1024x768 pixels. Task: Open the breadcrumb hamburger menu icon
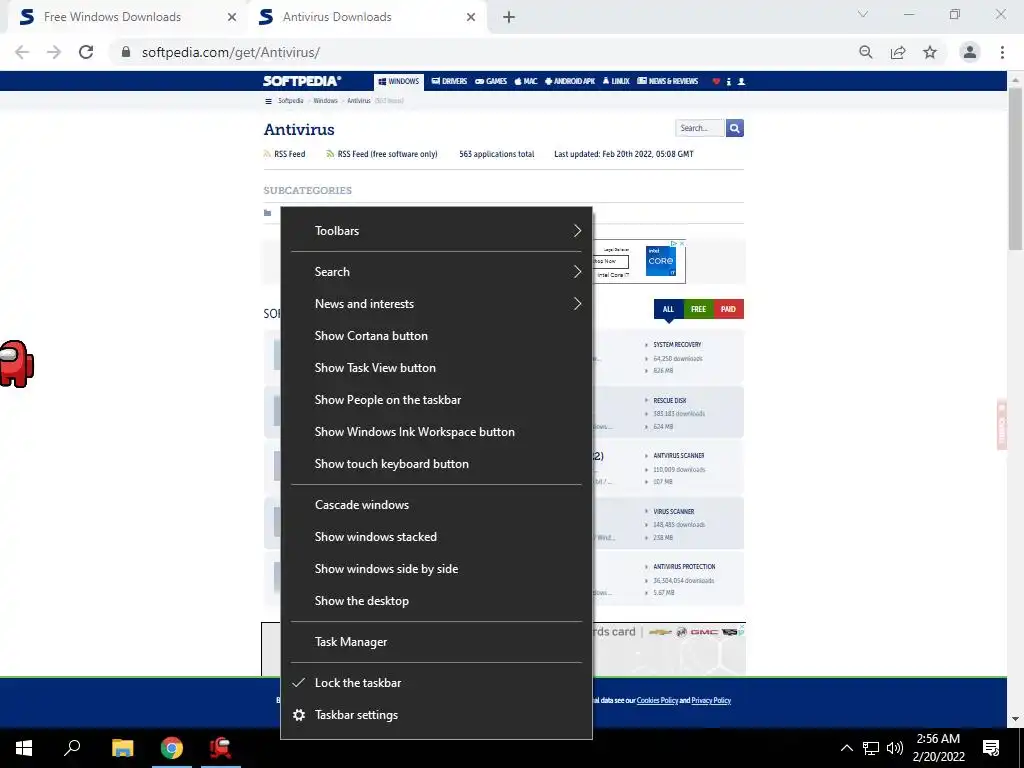(x=268, y=101)
